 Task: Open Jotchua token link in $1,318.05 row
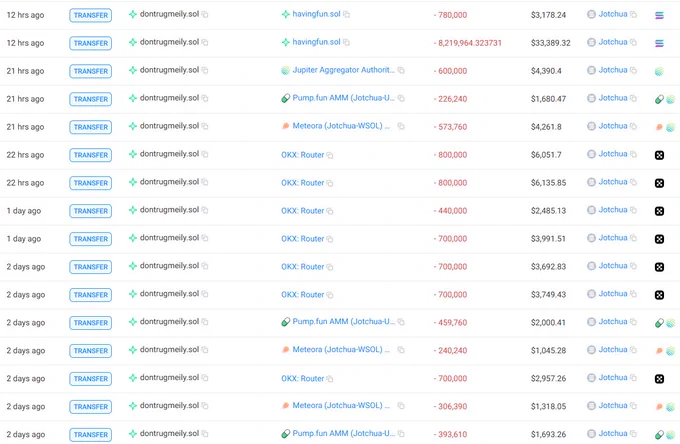coord(613,405)
